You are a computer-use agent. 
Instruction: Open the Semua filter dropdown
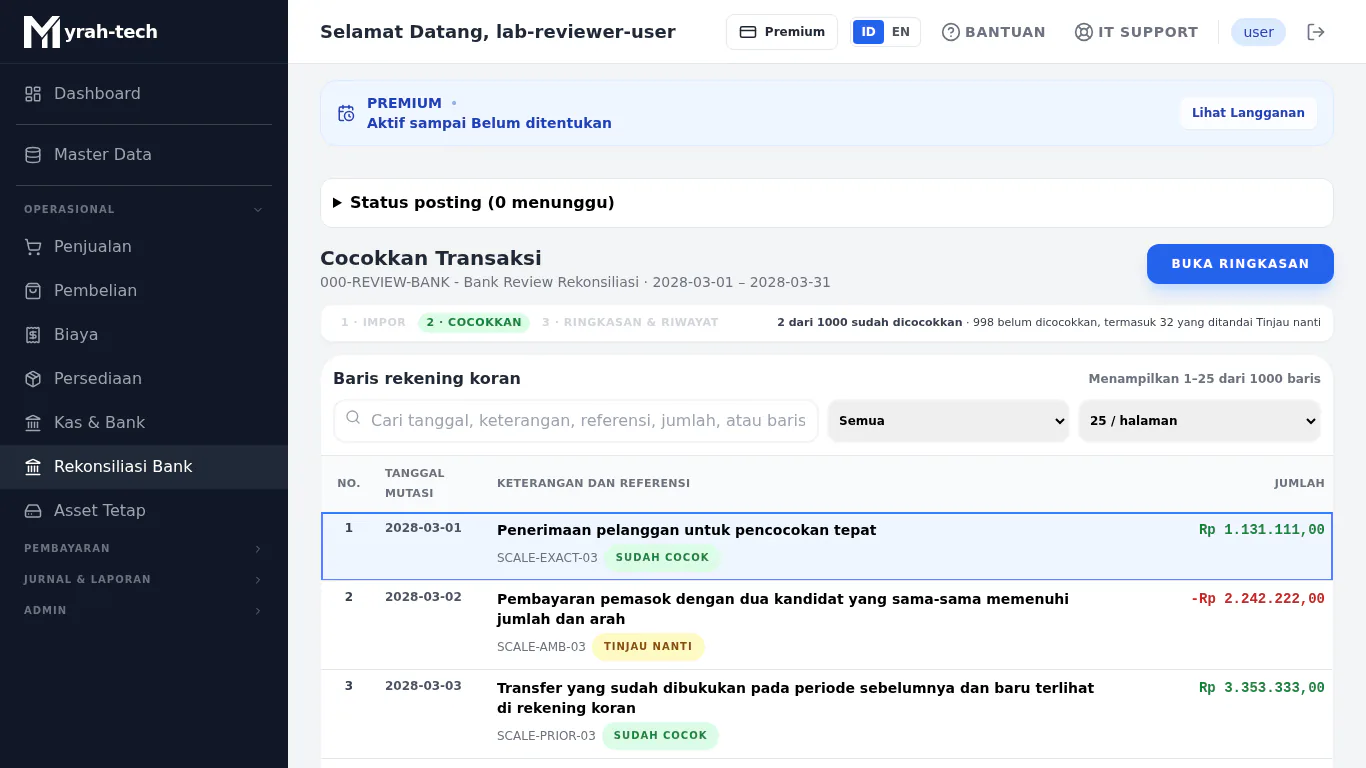tap(949, 421)
